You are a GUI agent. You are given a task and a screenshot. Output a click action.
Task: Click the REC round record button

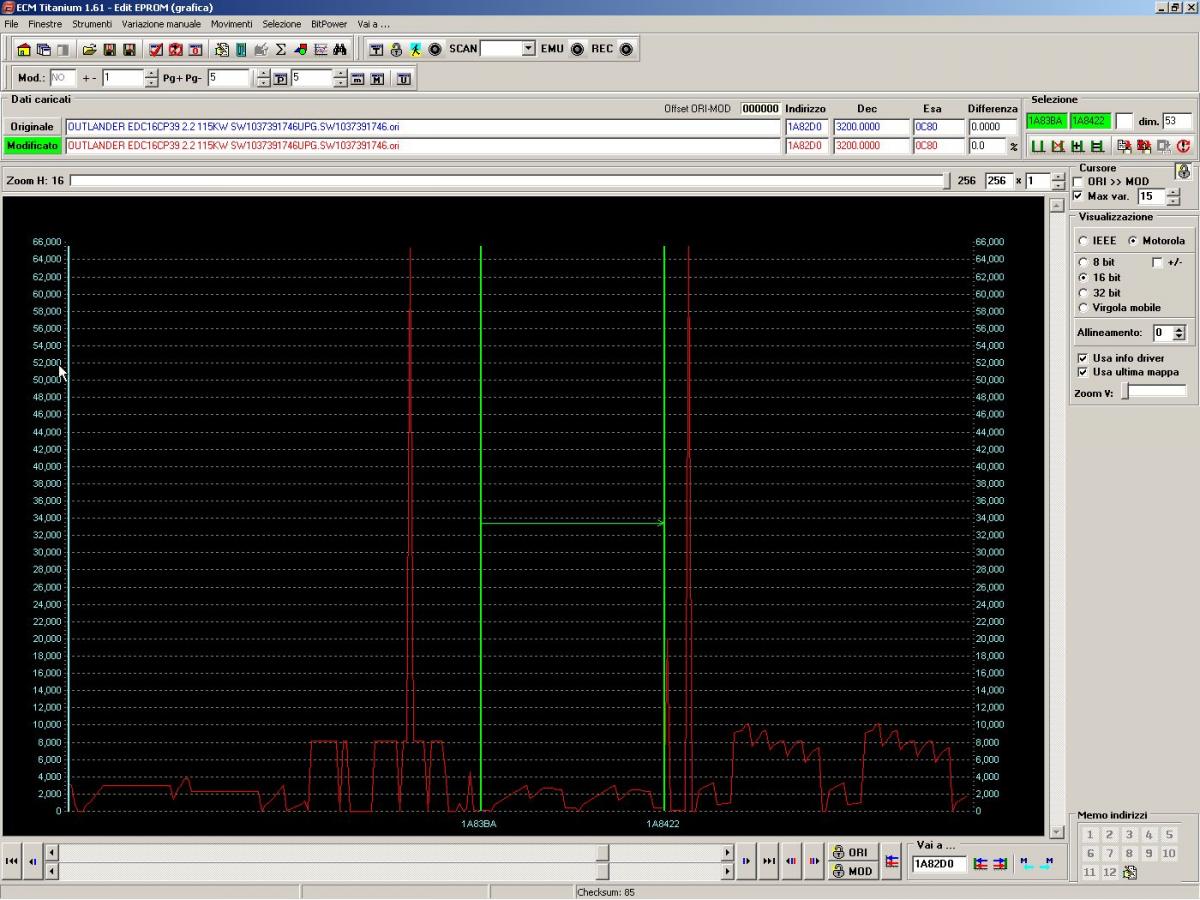tap(626, 49)
